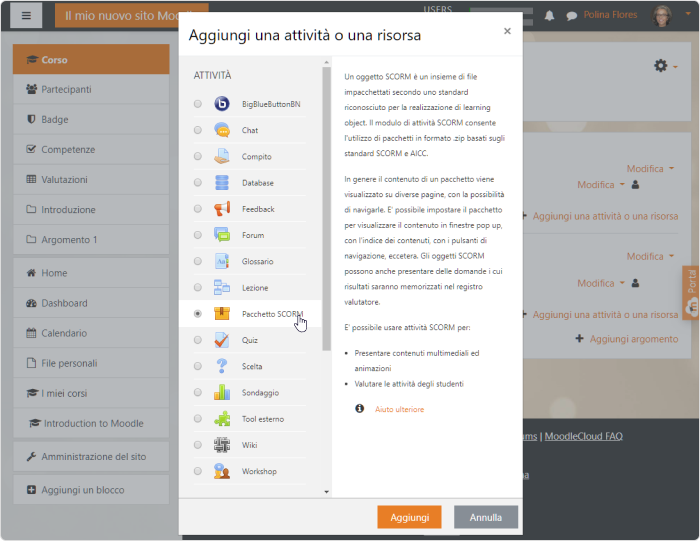Click the Chat speech bubble icon

pyautogui.click(x=222, y=130)
